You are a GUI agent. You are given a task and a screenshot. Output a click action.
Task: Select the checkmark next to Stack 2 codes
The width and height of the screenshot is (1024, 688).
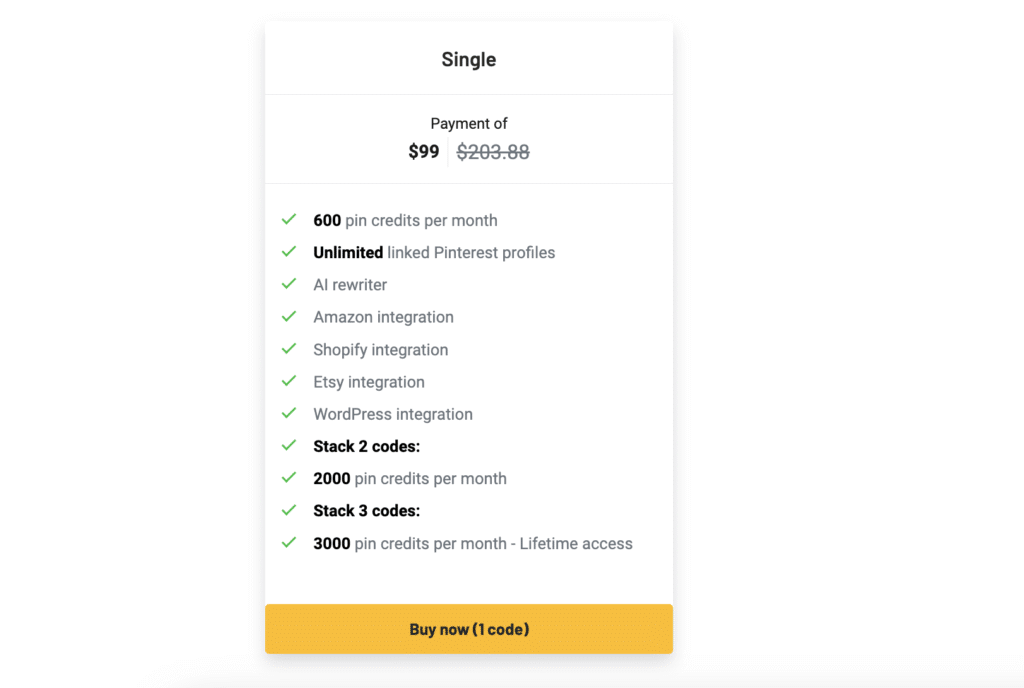click(289, 445)
